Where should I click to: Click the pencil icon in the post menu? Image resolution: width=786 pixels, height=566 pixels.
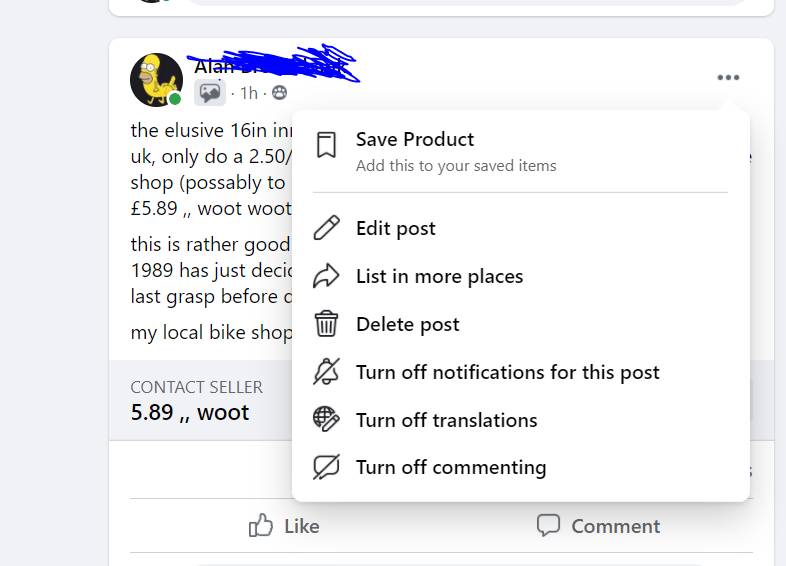pyautogui.click(x=326, y=228)
